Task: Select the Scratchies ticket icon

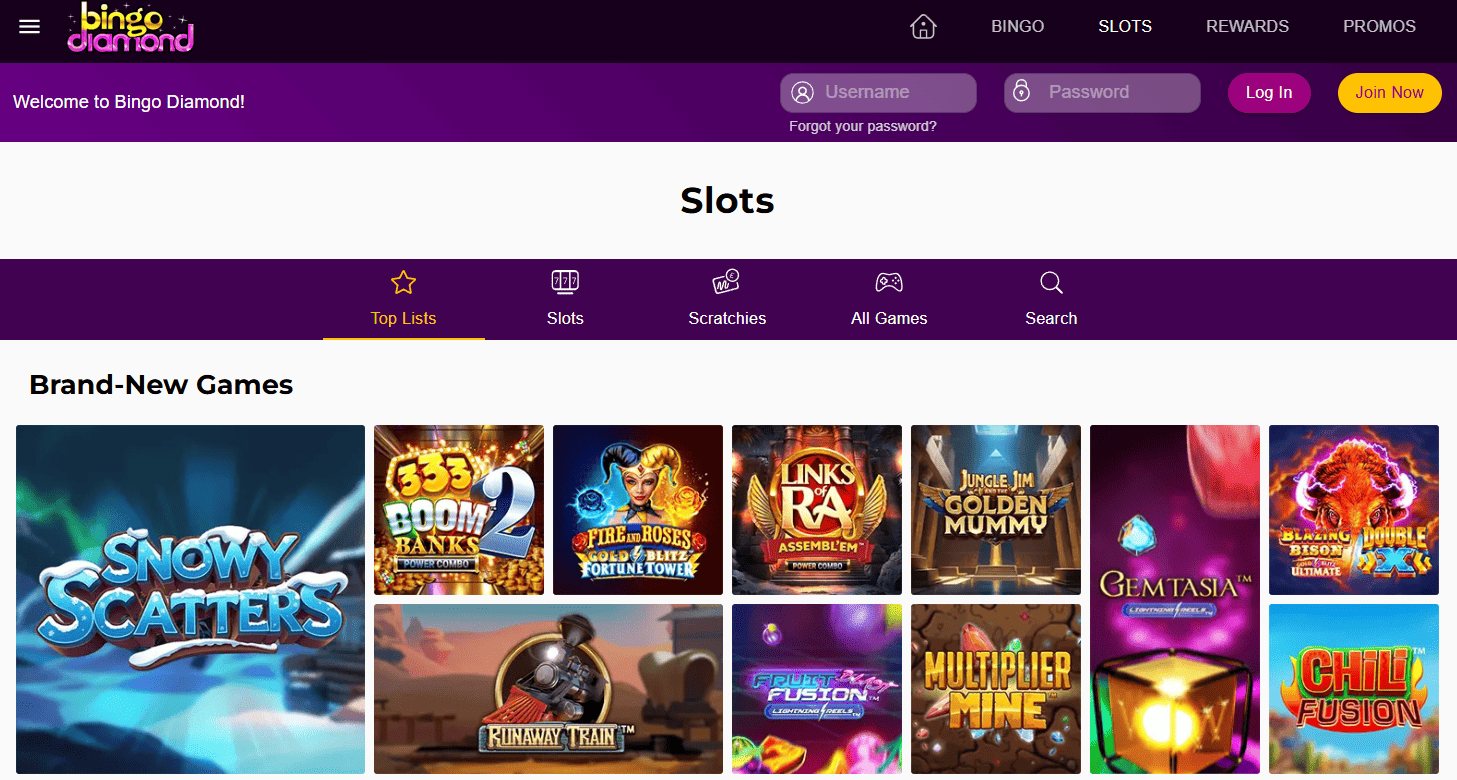Action: [x=727, y=282]
